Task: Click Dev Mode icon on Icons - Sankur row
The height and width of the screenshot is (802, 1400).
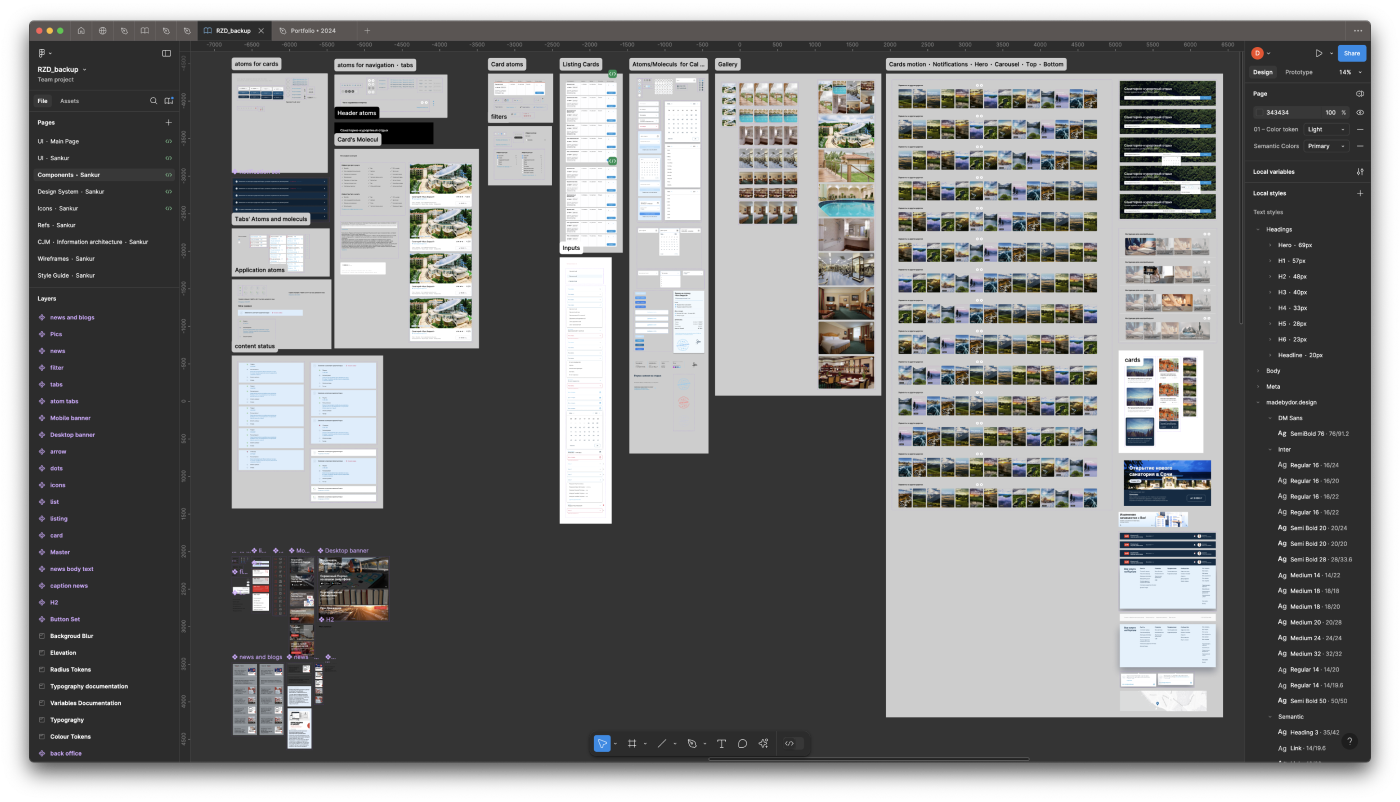Action: pyautogui.click(x=169, y=208)
